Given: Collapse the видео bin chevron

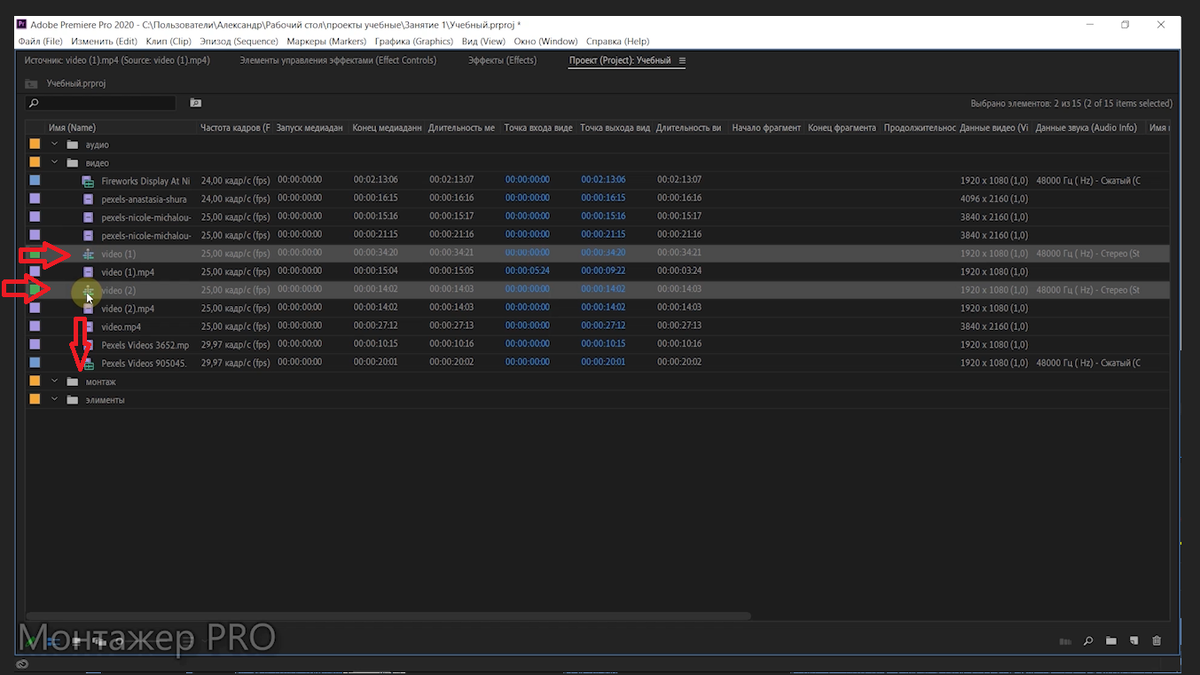Looking at the screenshot, I should pos(55,163).
